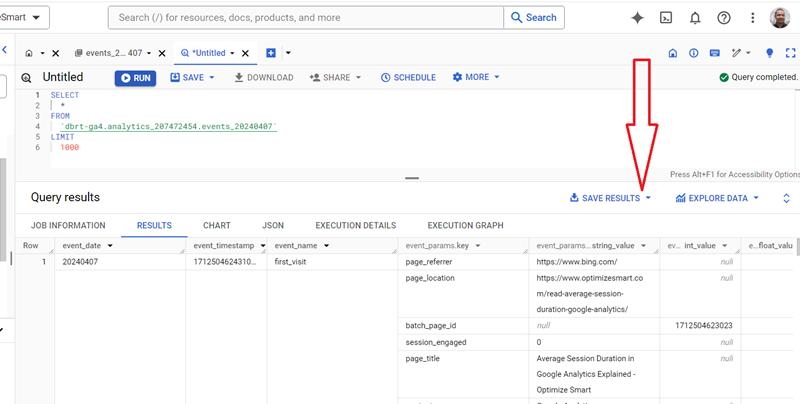Close the home tab

coord(56,53)
